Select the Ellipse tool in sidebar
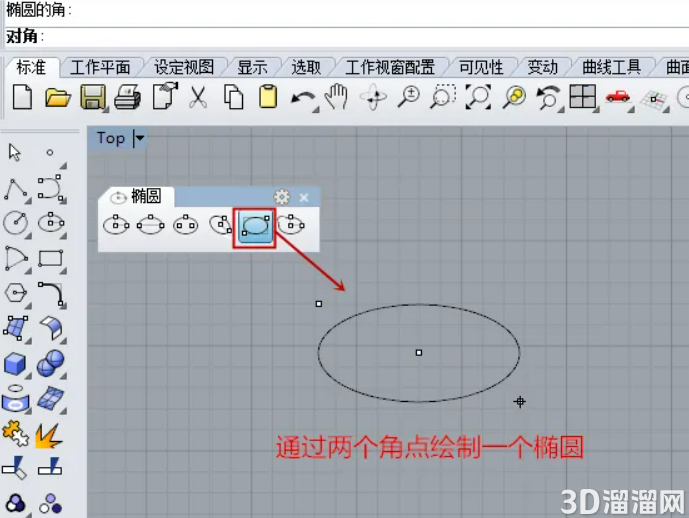 click(x=51, y=222)
